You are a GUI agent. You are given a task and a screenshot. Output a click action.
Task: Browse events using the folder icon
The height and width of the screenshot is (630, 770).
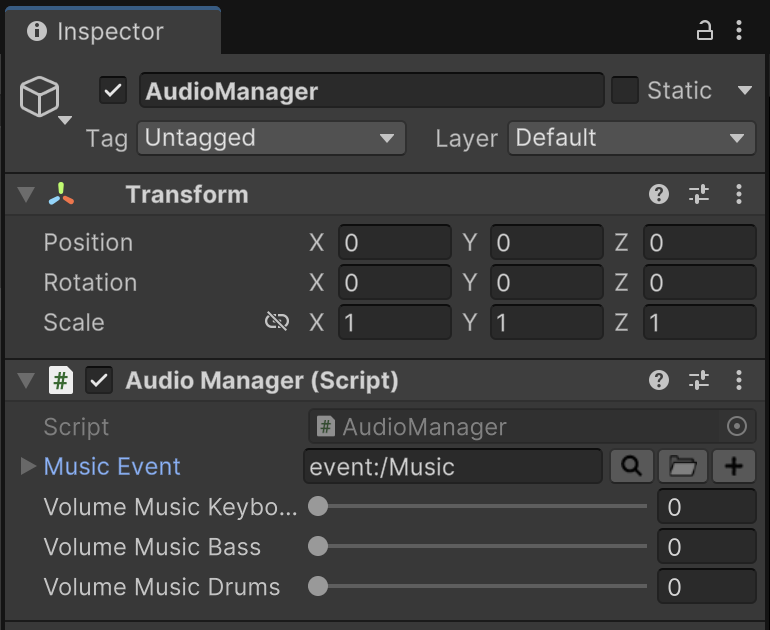tap(682, 466)
